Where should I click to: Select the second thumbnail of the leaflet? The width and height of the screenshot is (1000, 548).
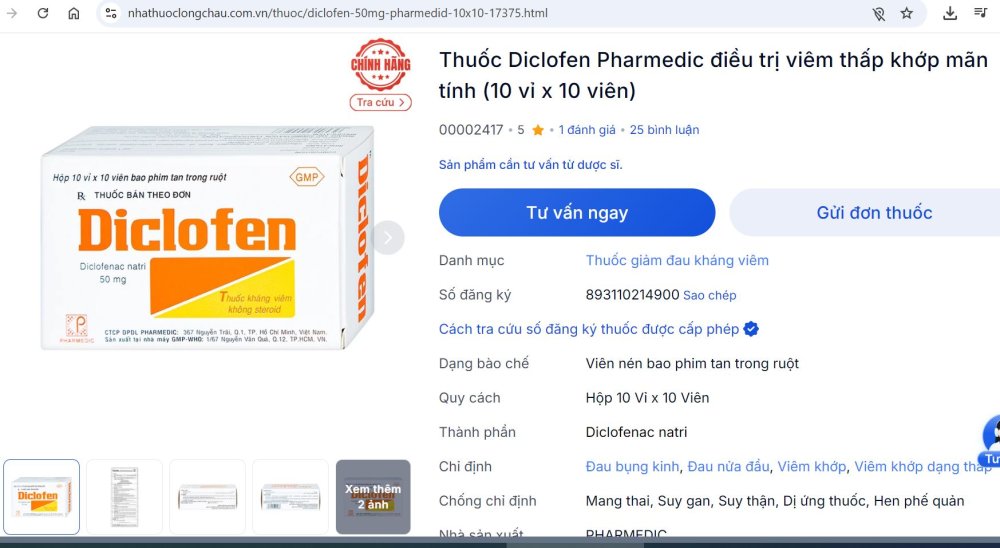pyautogui.click(x=124, y=497)
